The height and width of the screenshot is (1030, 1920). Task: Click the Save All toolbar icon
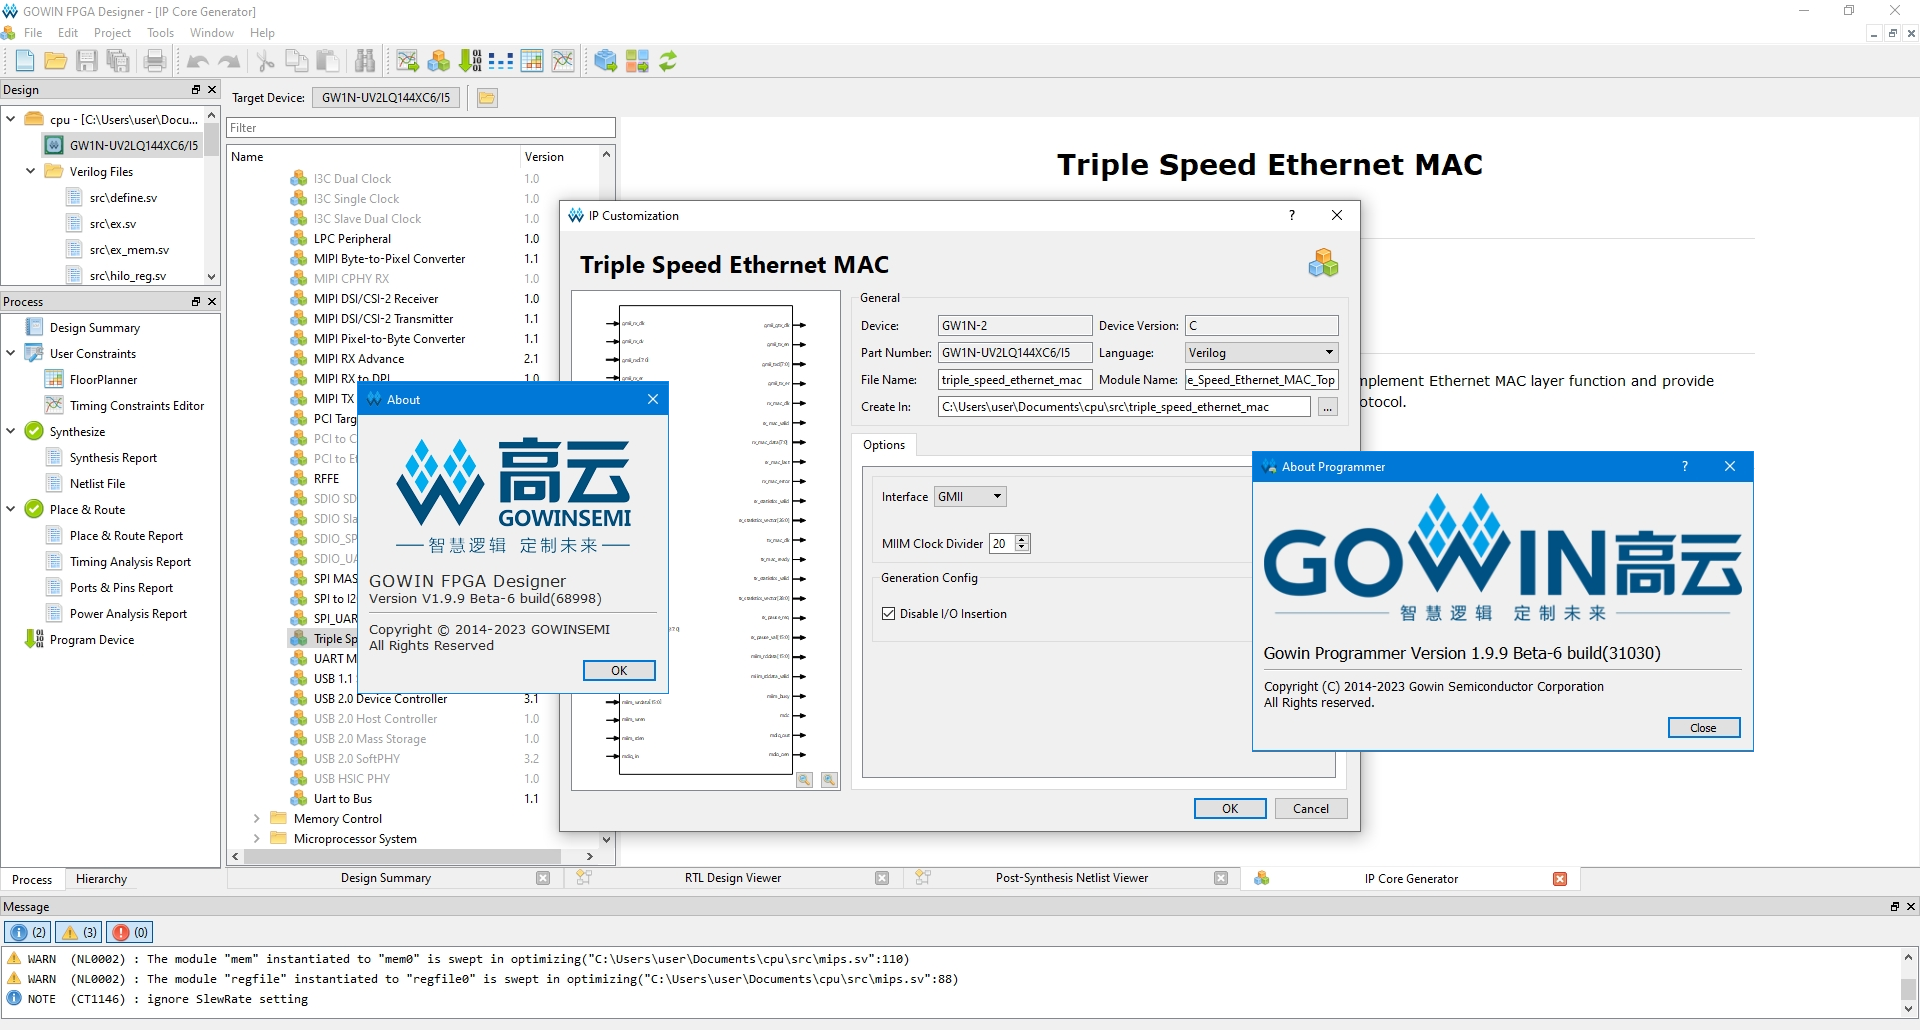click(x=118, y=61)
